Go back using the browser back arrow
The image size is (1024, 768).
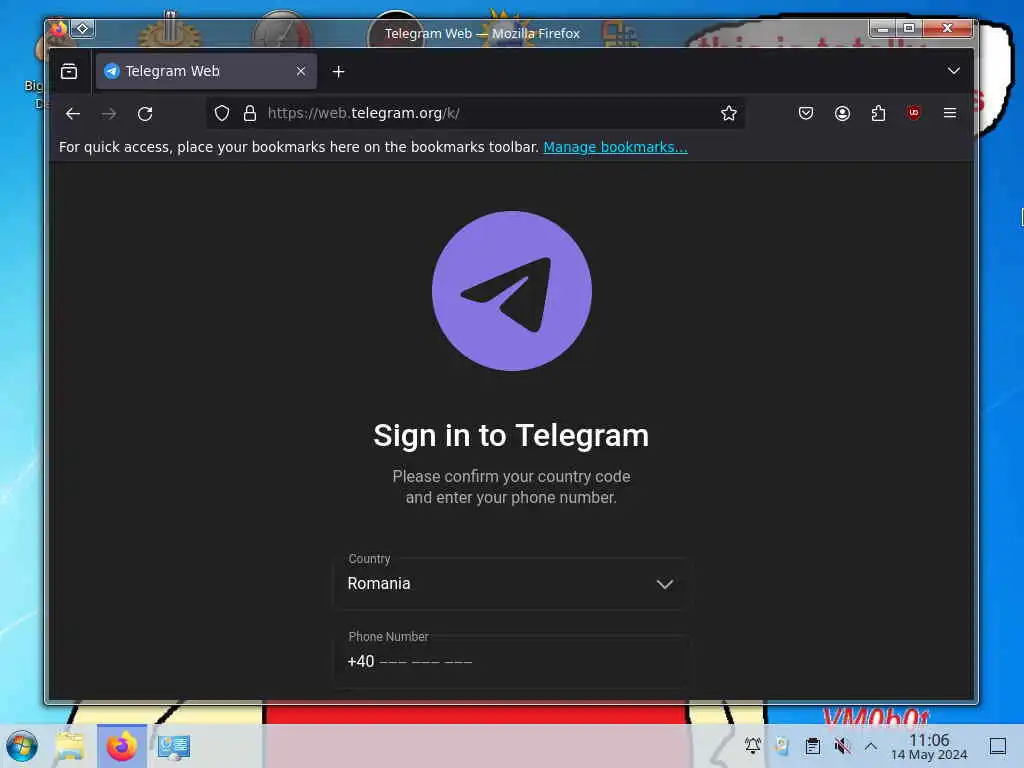72,114
